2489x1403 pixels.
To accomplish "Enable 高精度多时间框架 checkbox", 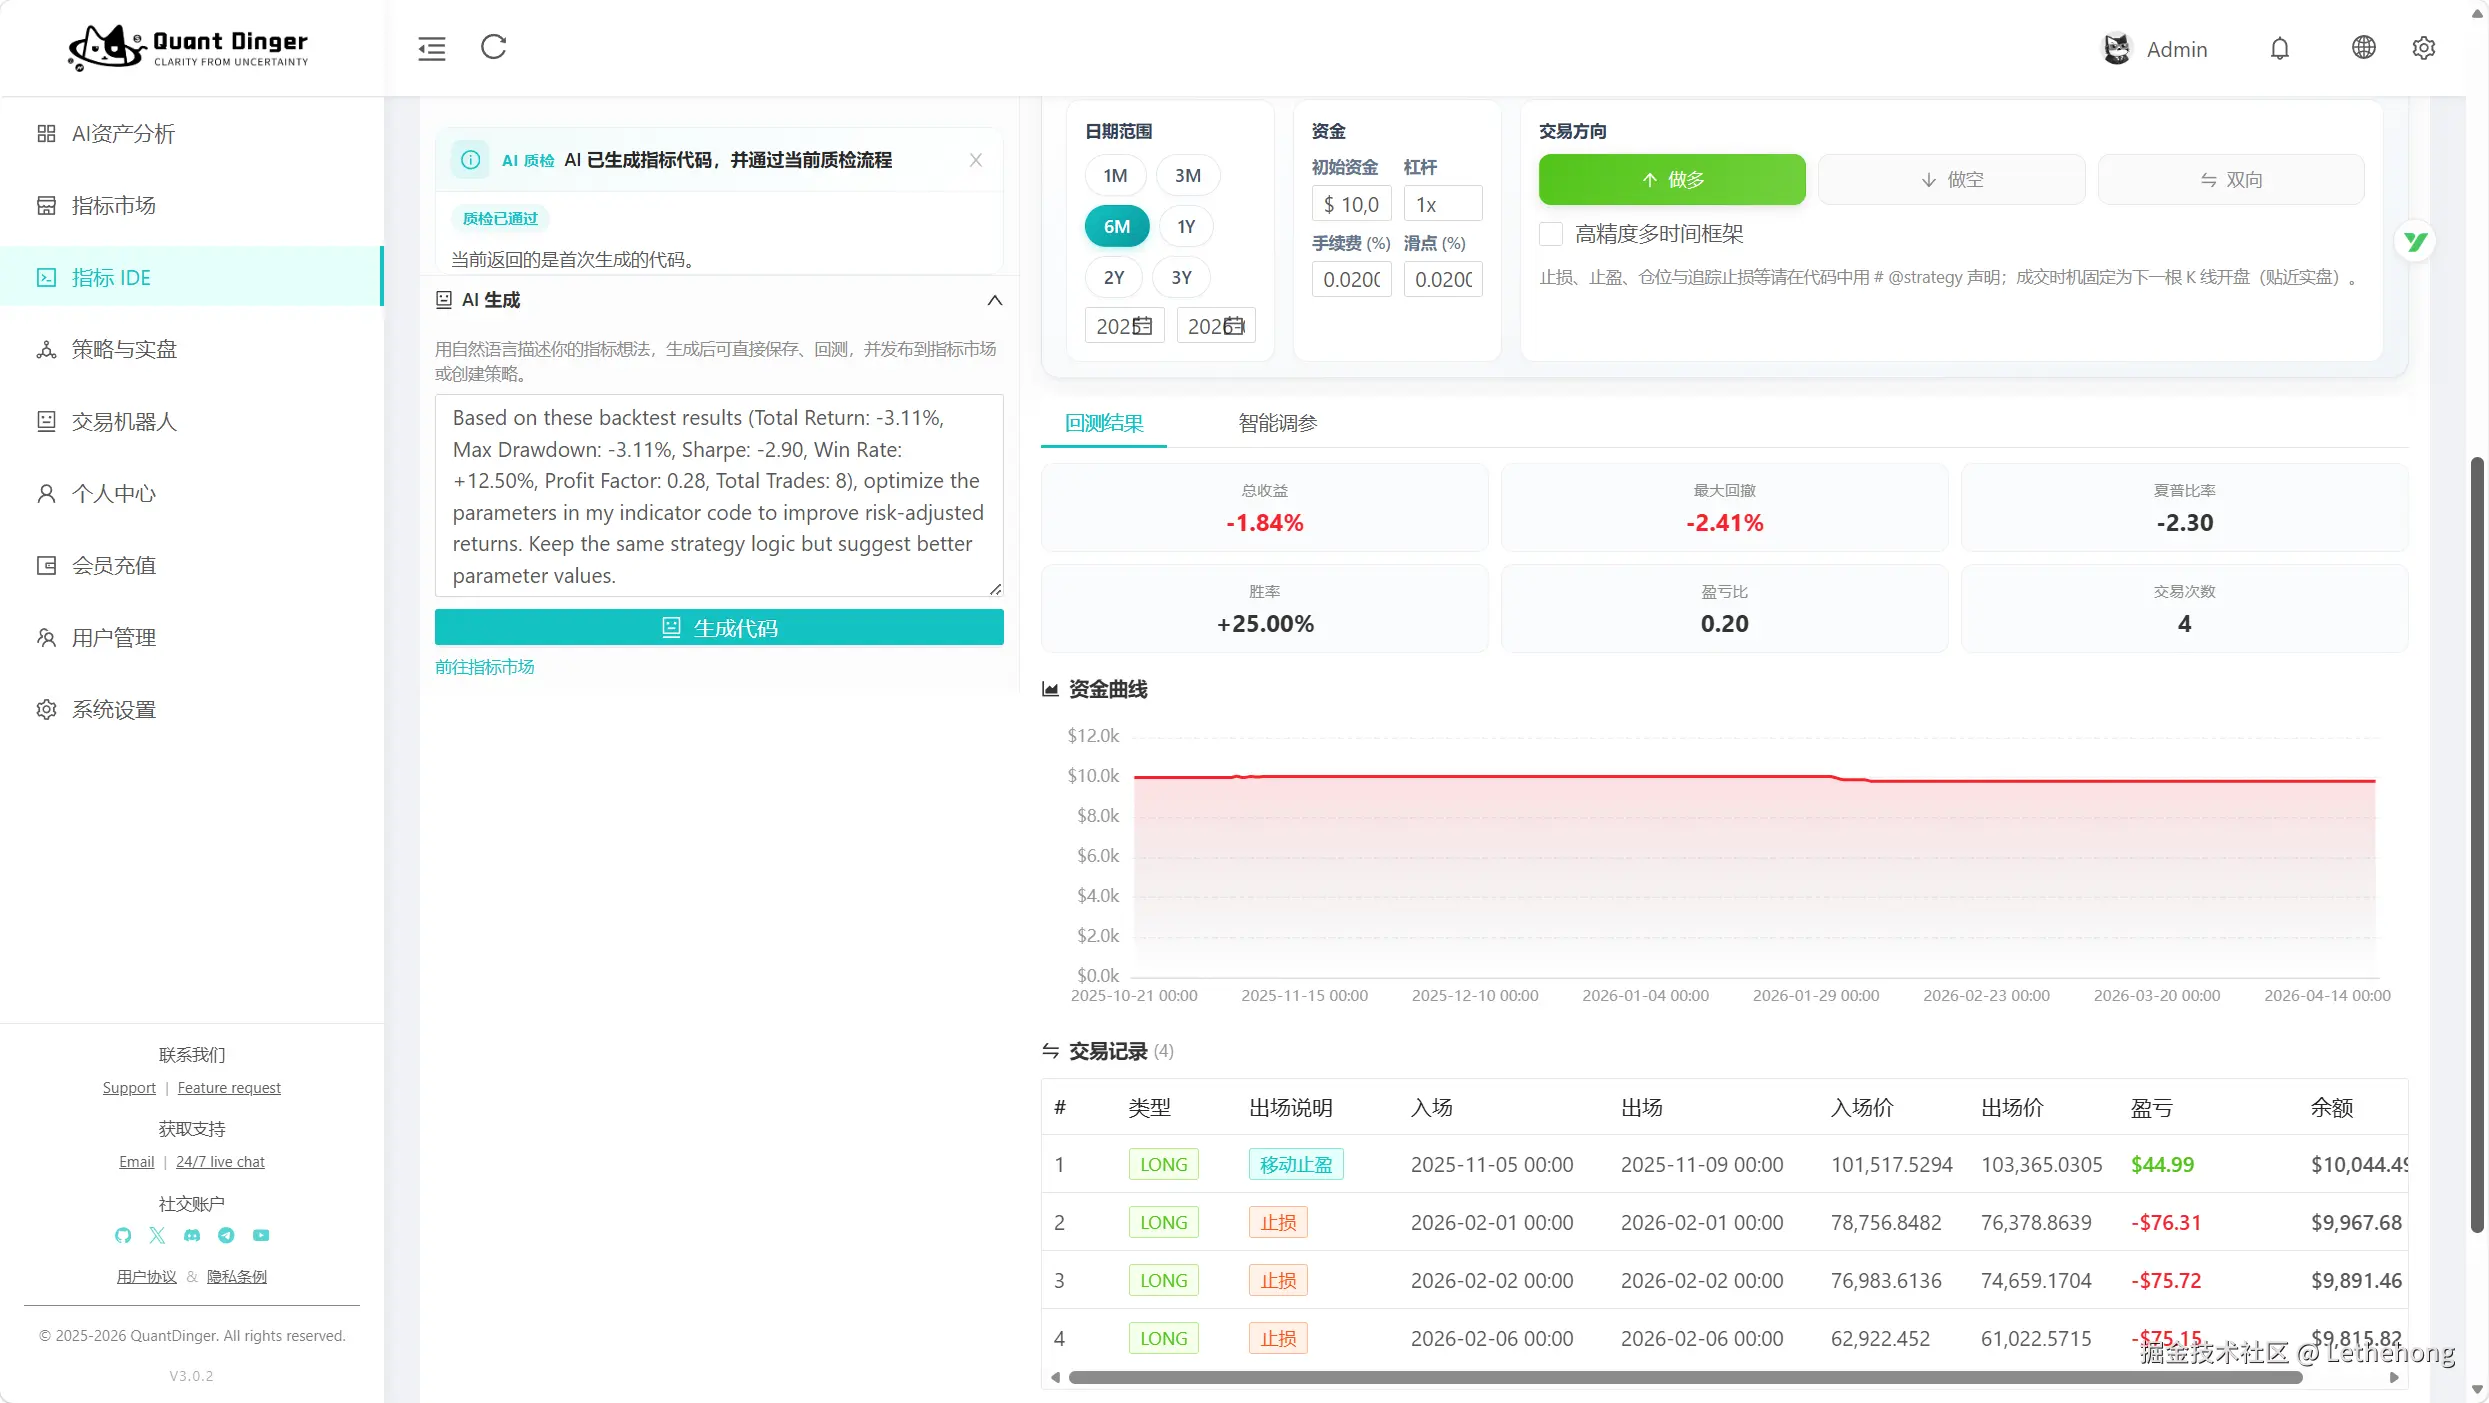I will [1551, 234].
